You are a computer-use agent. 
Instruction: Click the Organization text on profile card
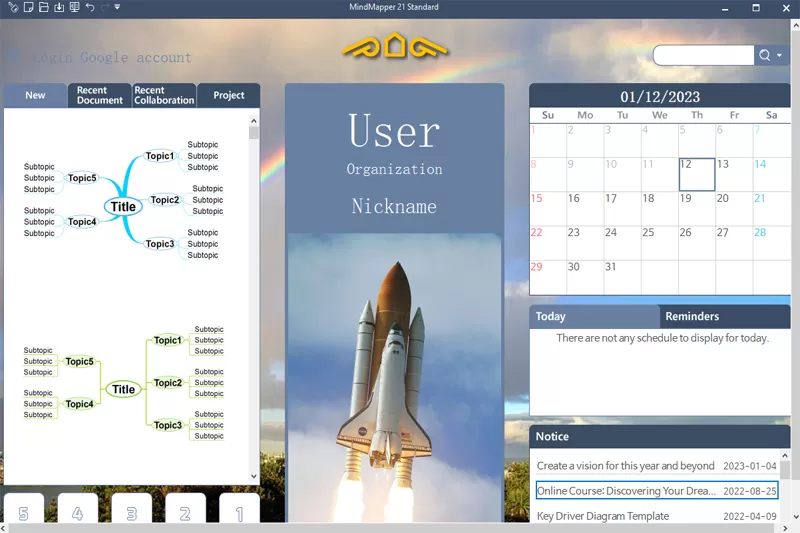pos(394,169)
